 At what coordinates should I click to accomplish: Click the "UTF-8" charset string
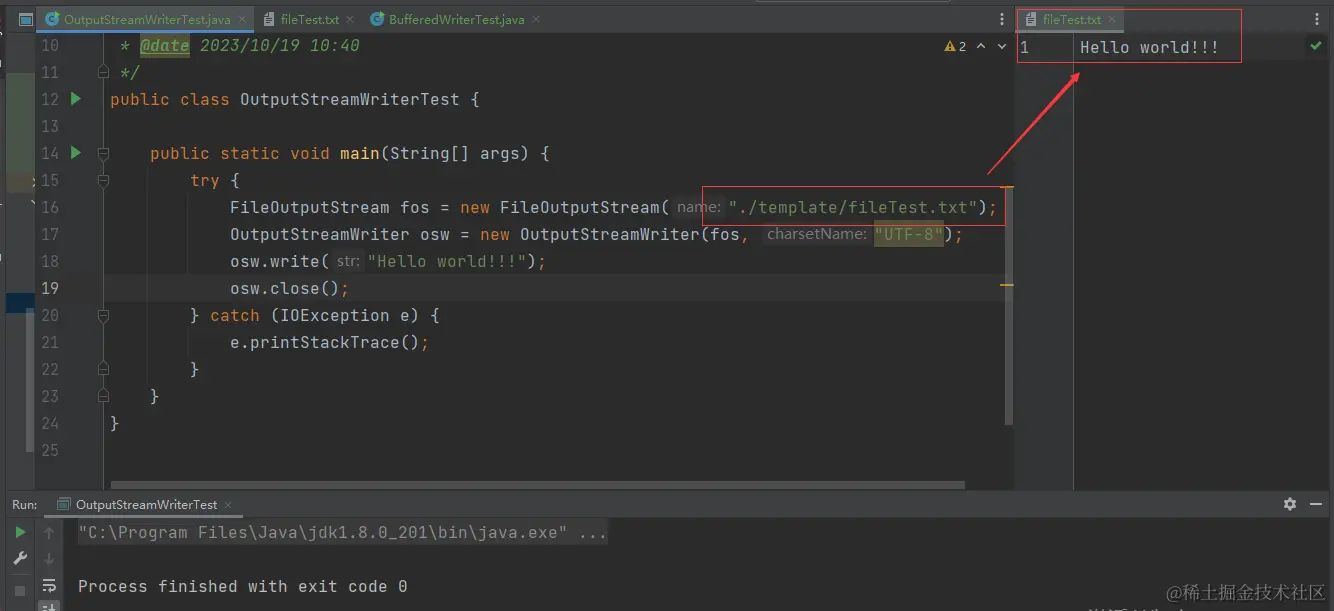click(x=909, y=235)
